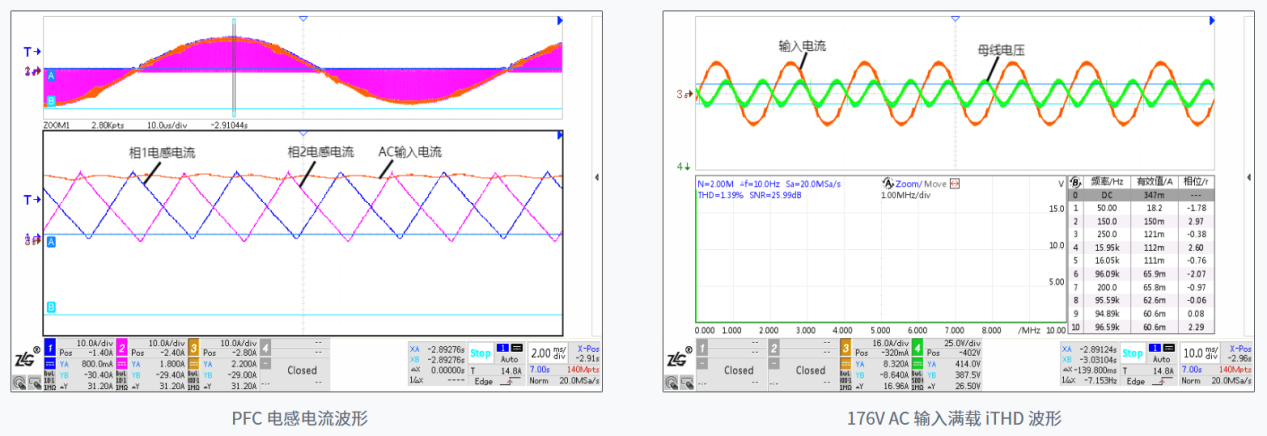The width and height of the screenshot is (1267, 436).
Task: Open the 2.00 ms/div timebase selector
Action: [546, 355]
